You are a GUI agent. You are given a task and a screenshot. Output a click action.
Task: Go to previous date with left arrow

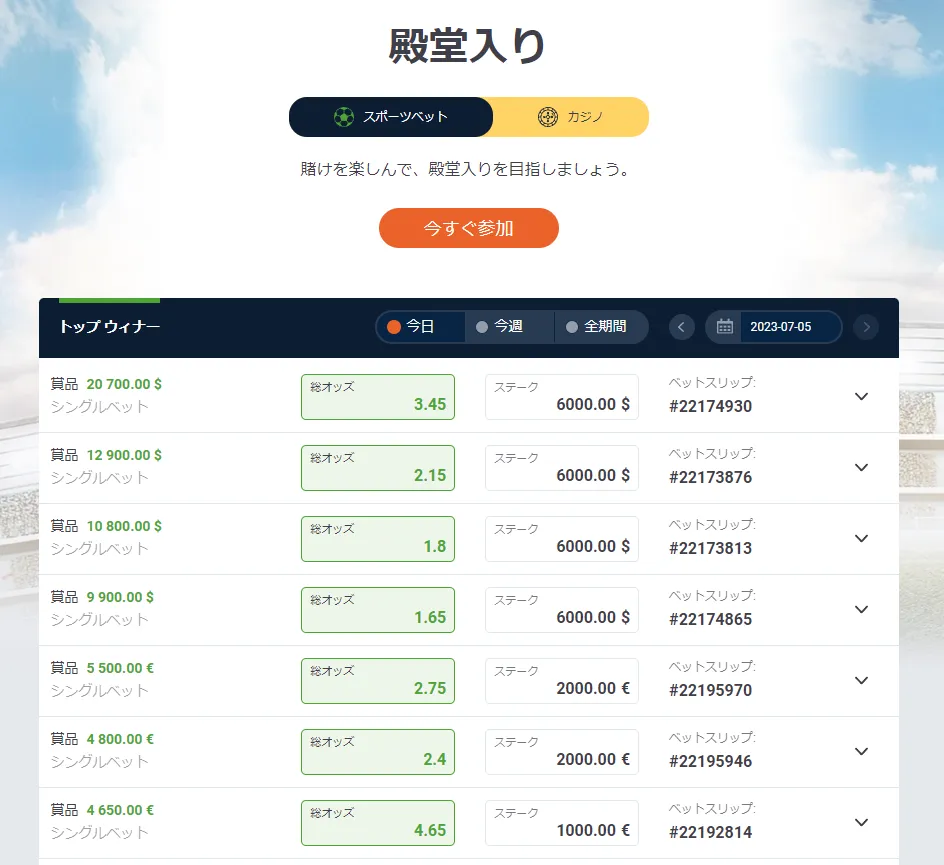682,327
